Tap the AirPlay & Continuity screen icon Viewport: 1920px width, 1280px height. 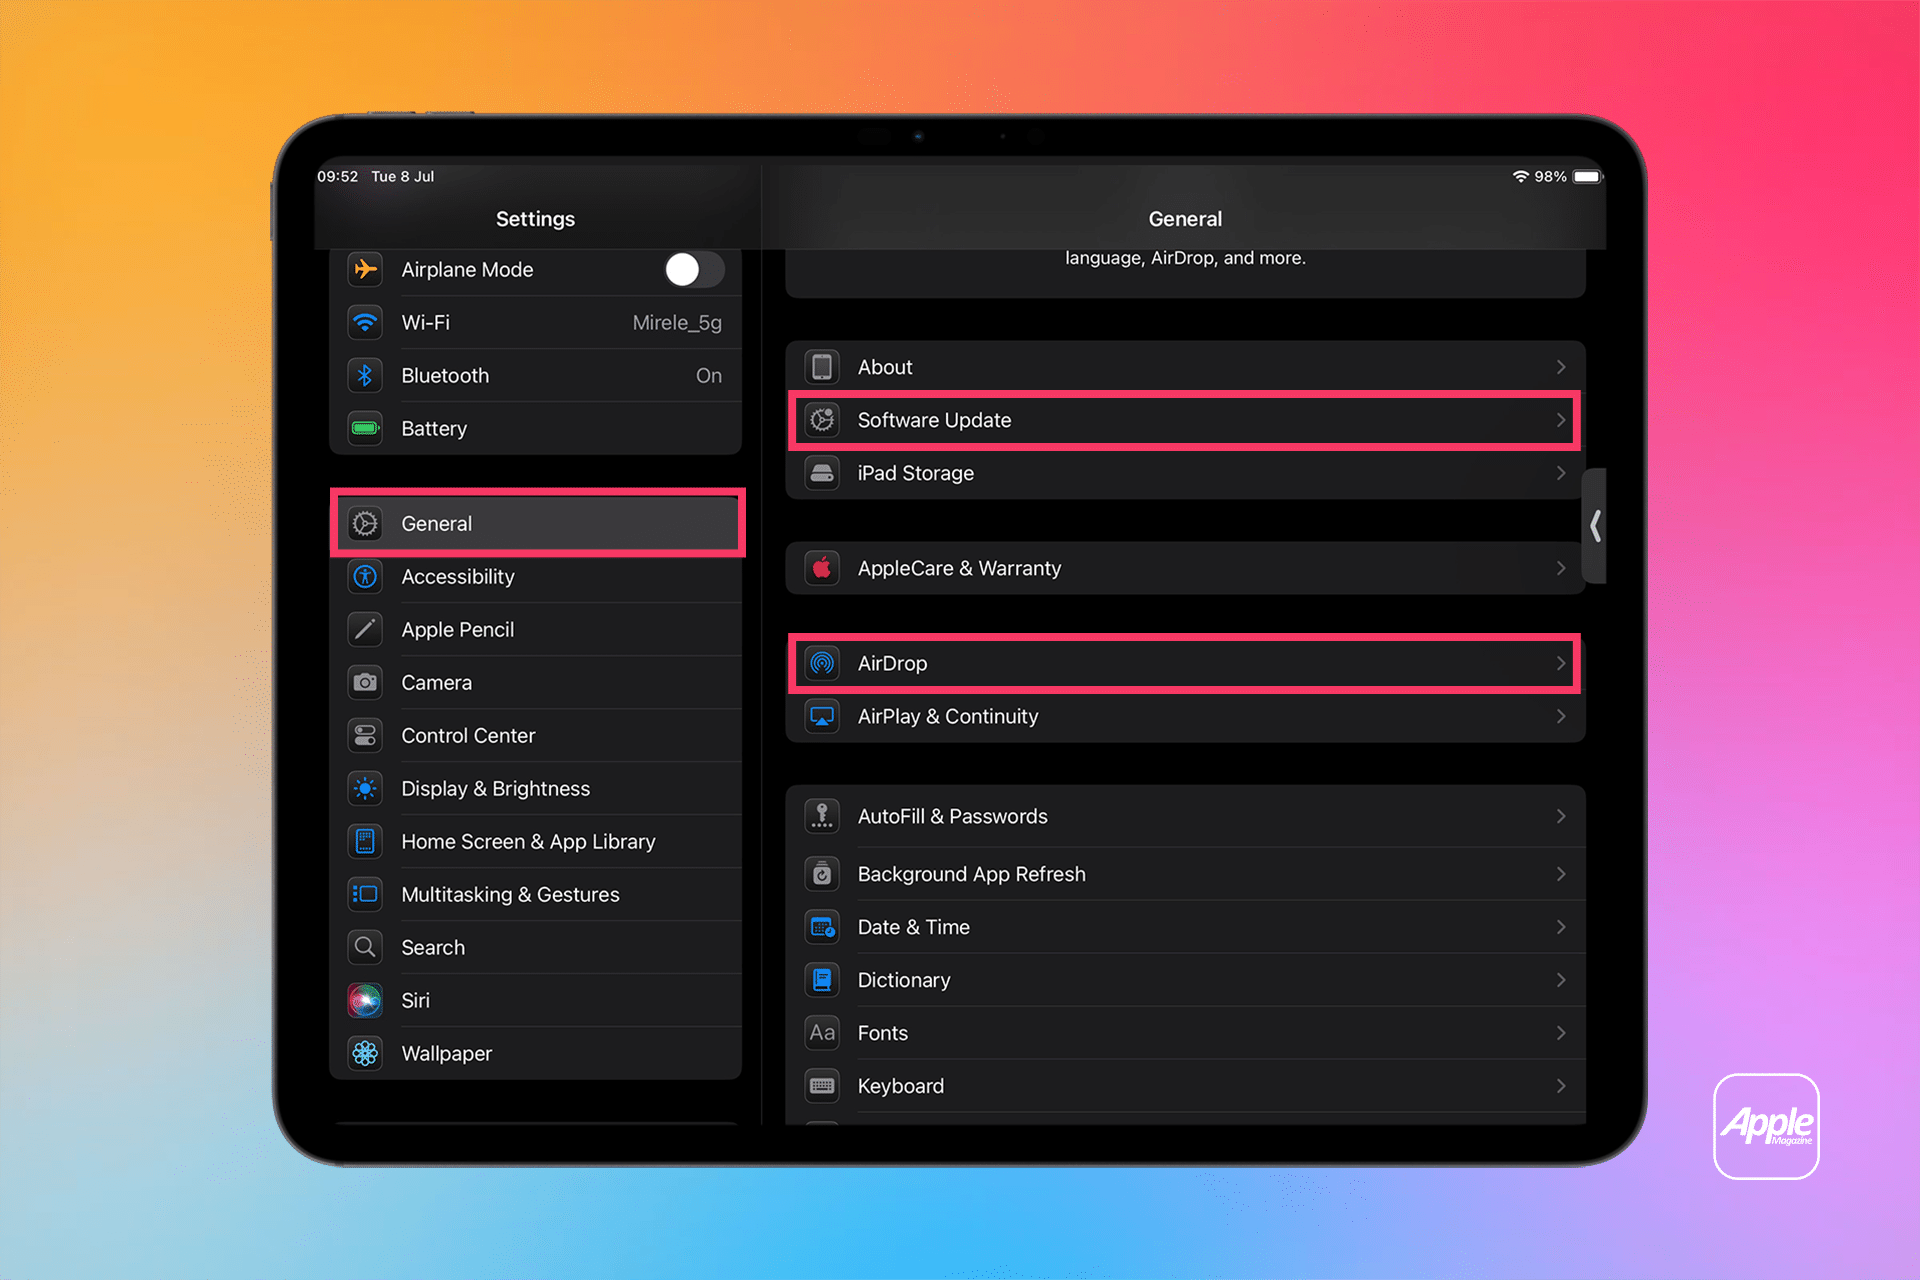[822, 716]
